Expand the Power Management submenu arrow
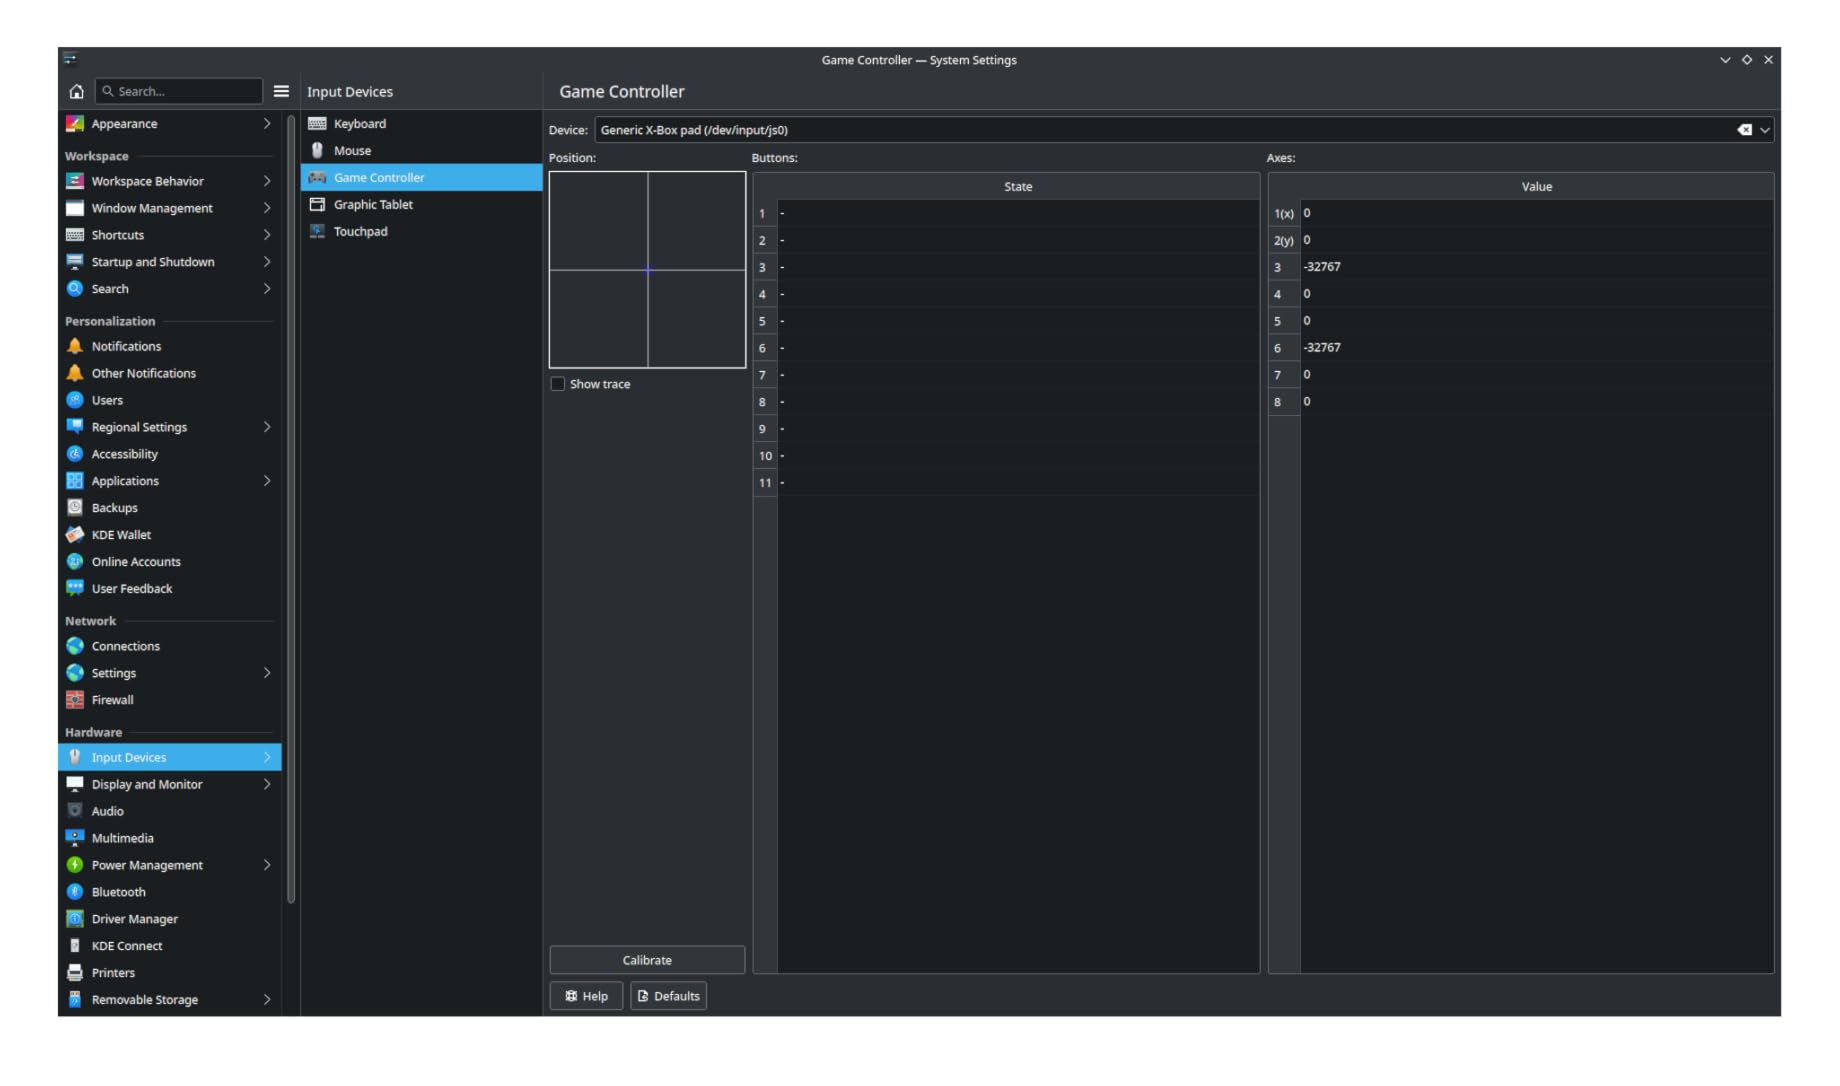The height and width of the screenshot is (1086, 1840). coord(267,865)
